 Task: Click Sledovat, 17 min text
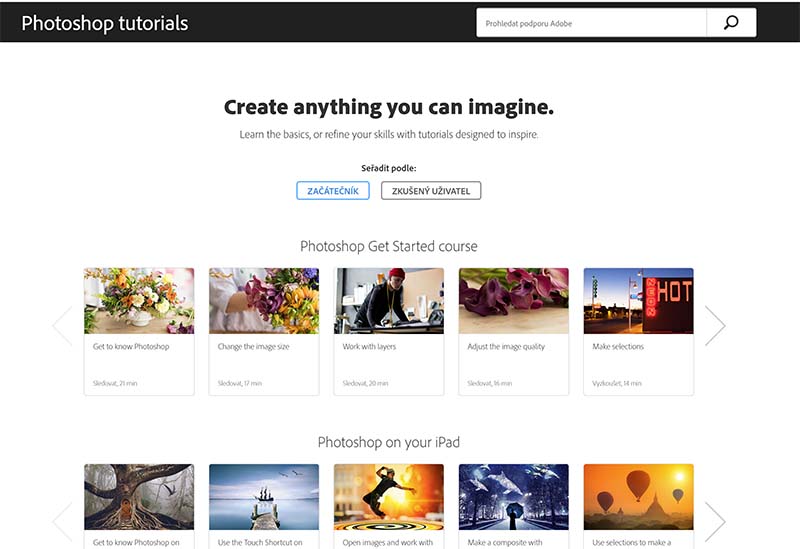239,383
